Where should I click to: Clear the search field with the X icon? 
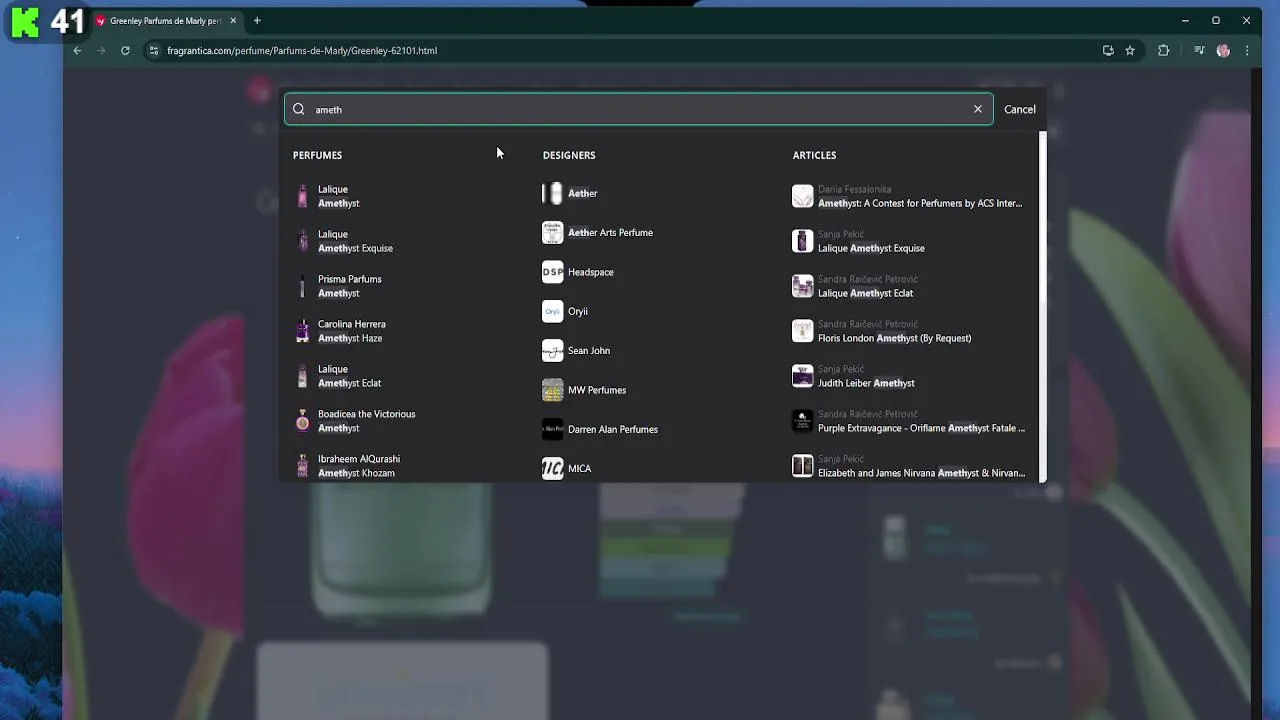[x=978, y=109]
